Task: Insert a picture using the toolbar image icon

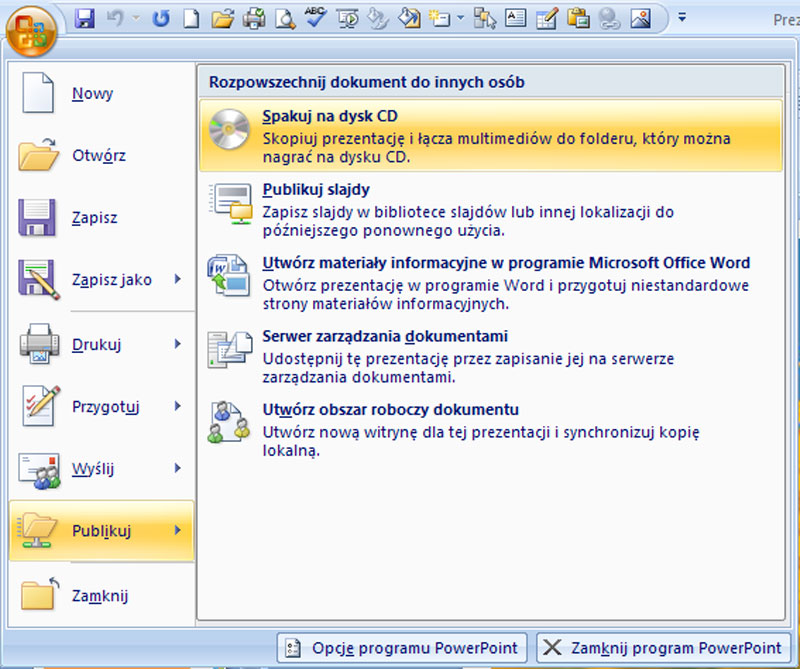Action: (641, 19)
